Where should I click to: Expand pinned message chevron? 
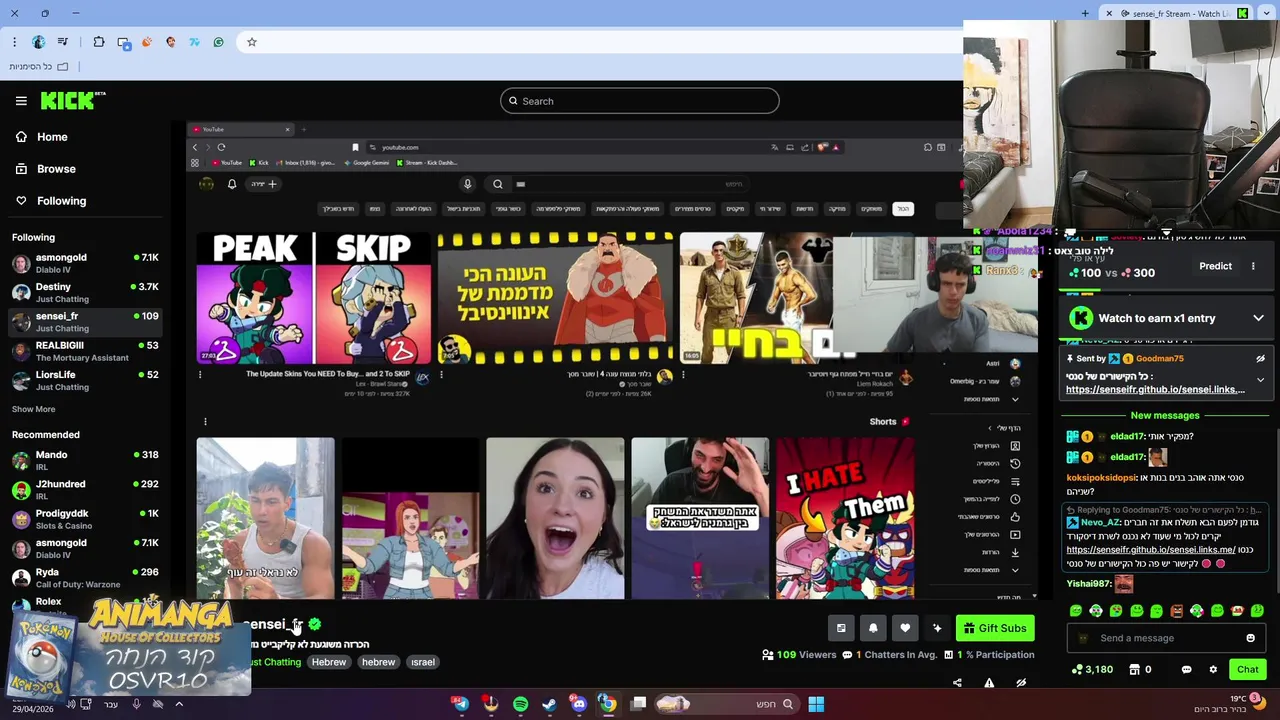[1260, 380]
